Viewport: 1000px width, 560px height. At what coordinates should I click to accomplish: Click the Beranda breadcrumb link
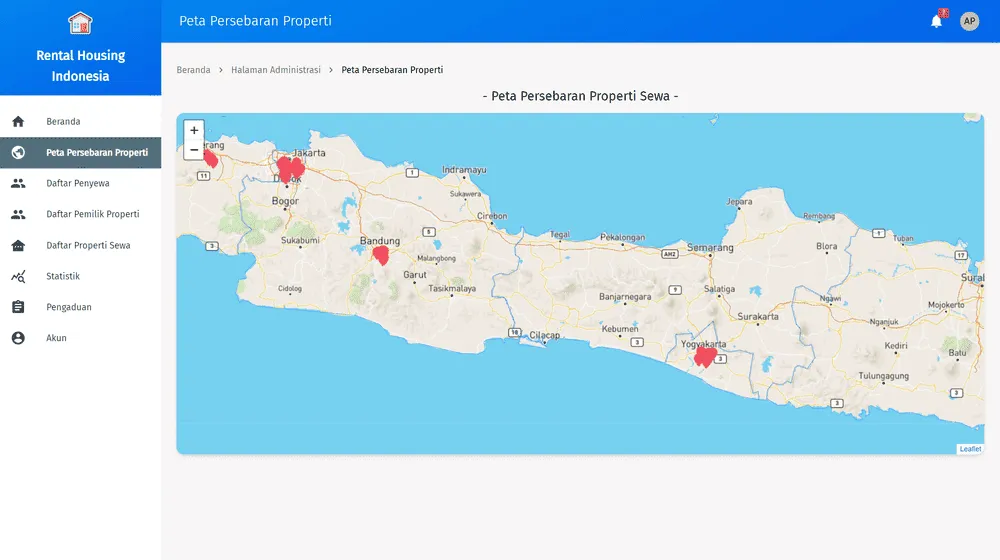click(x=193, y=70)
